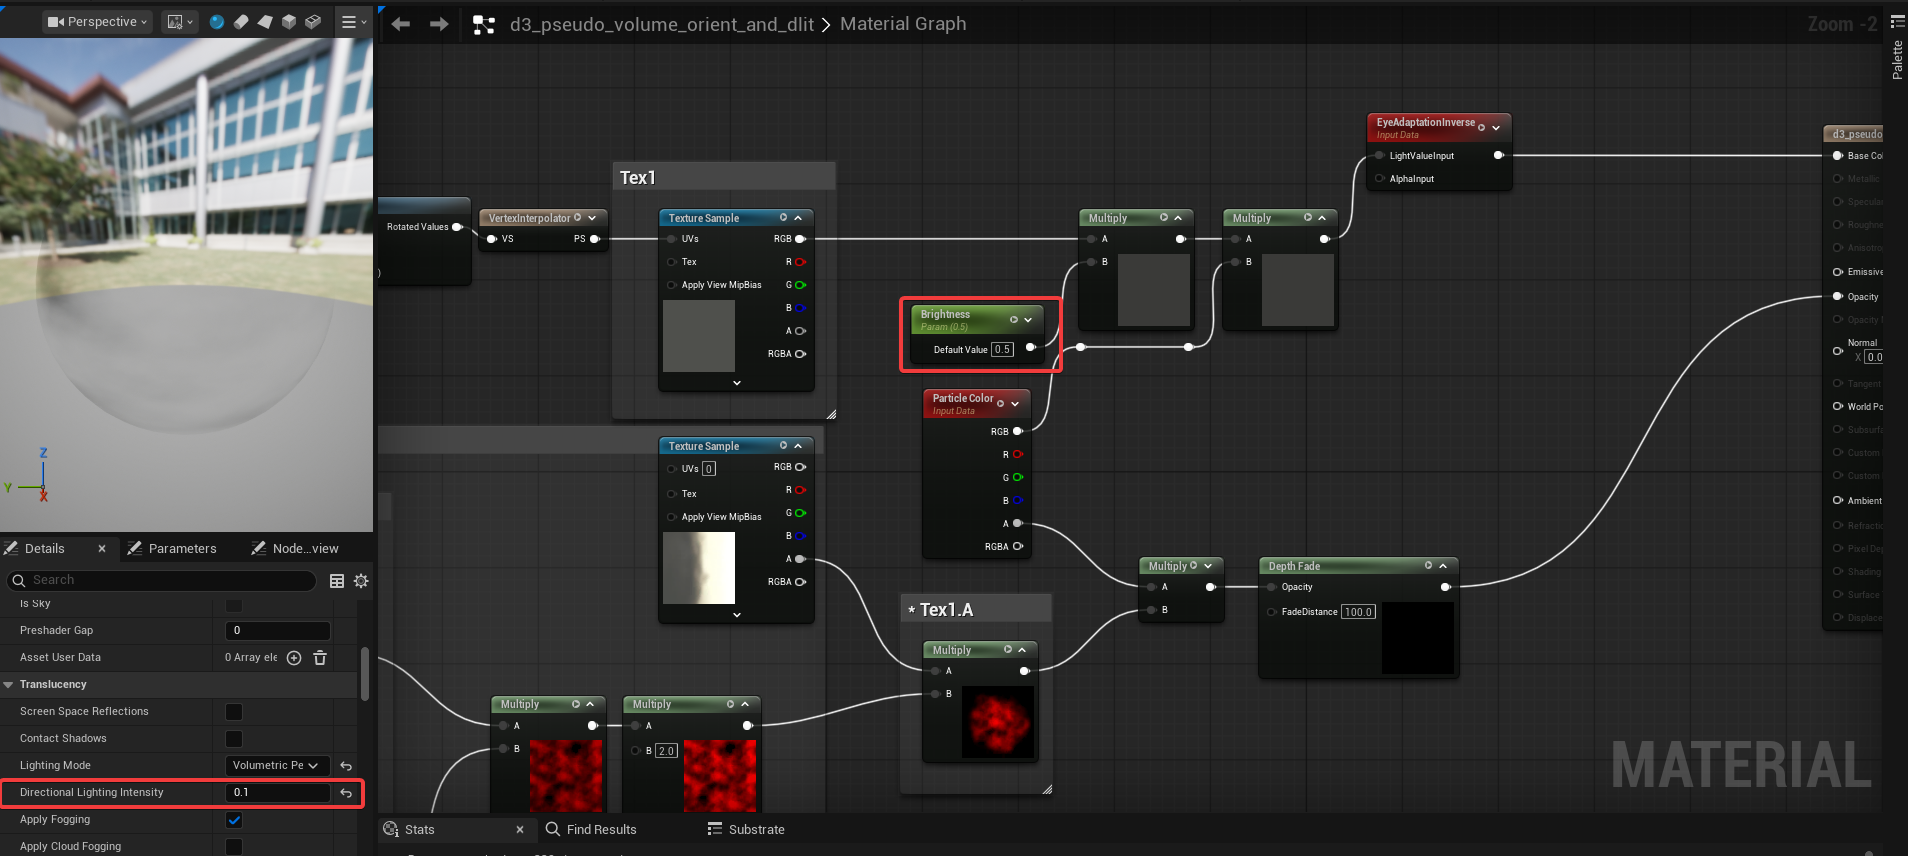Switch preview to cube mesh
This screenshot has width=1908, height=856.
click(289, 22)
